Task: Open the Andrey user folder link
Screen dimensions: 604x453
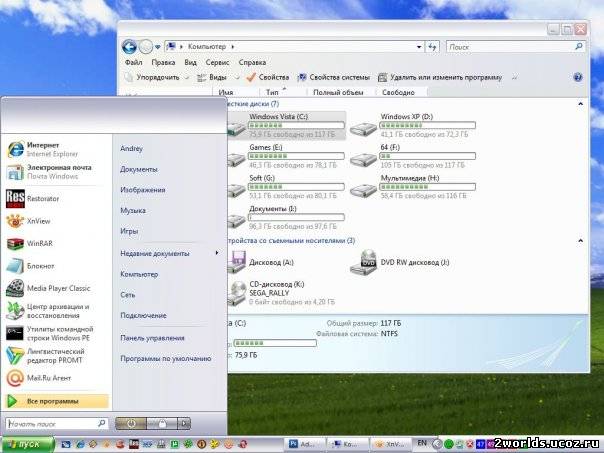Action: click(131, 148)
